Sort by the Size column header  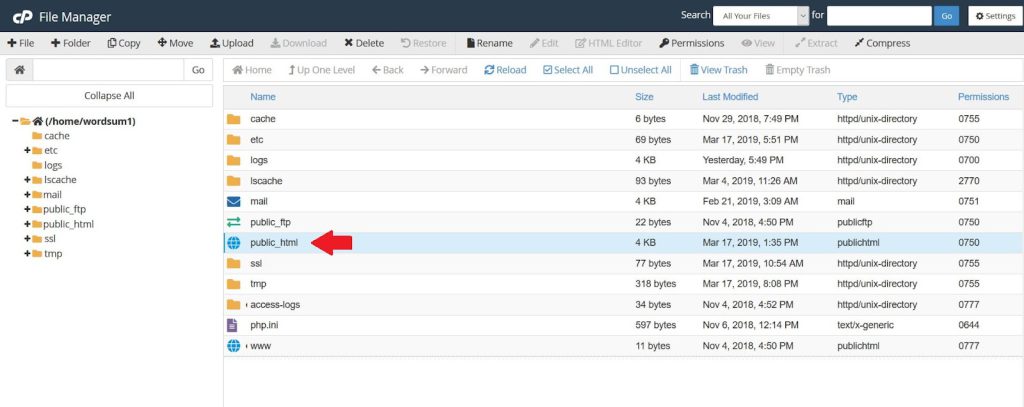coord(644,97)
